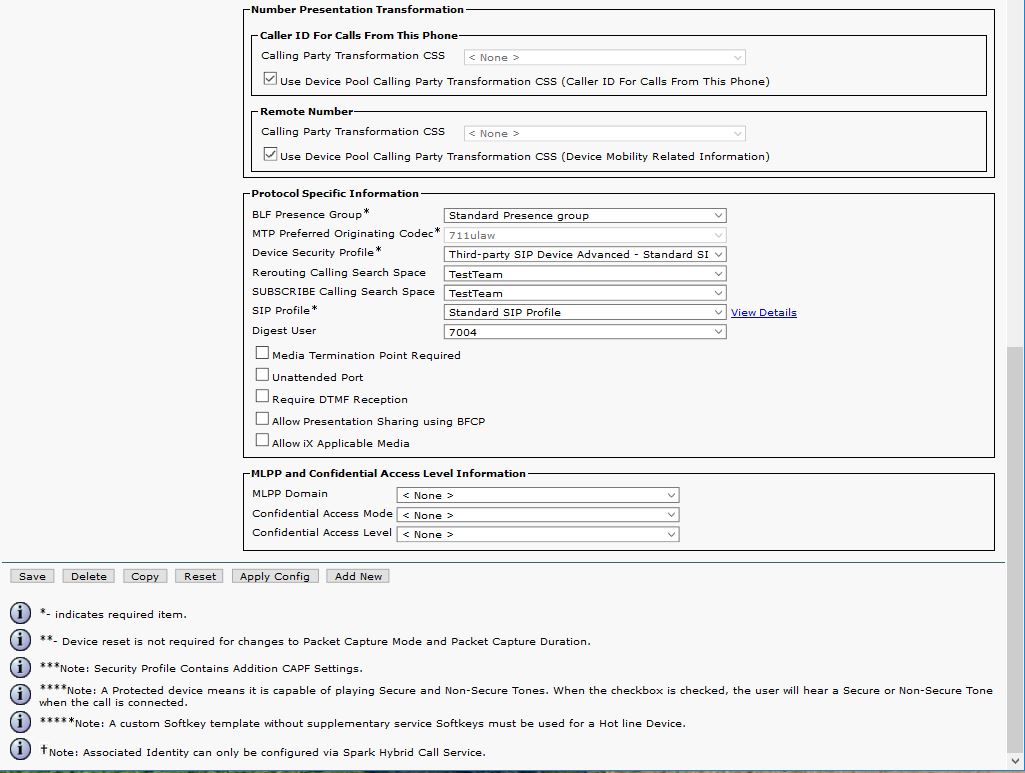Click info icon beside required item note
This screenshot has height=773, width=1025.
(20, 613)
